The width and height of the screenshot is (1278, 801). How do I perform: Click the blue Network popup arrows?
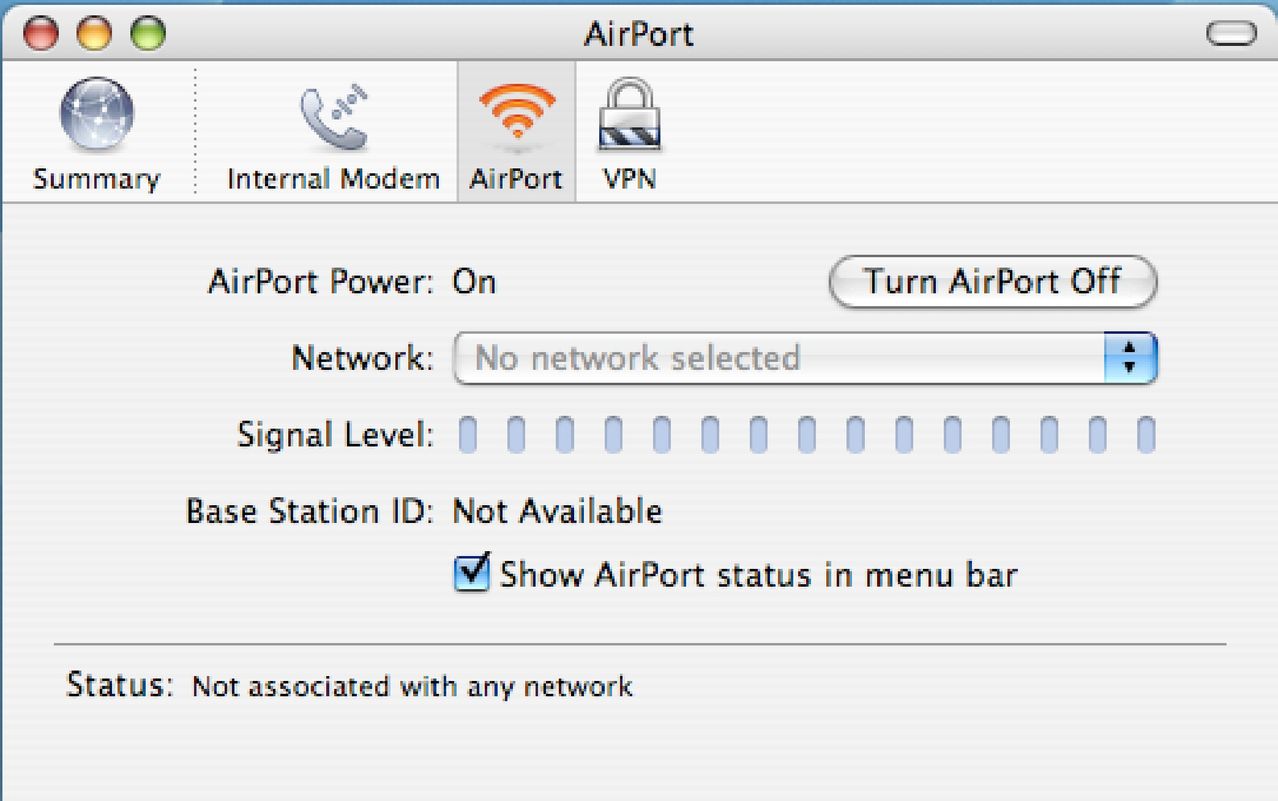[x=1130, y=358]
